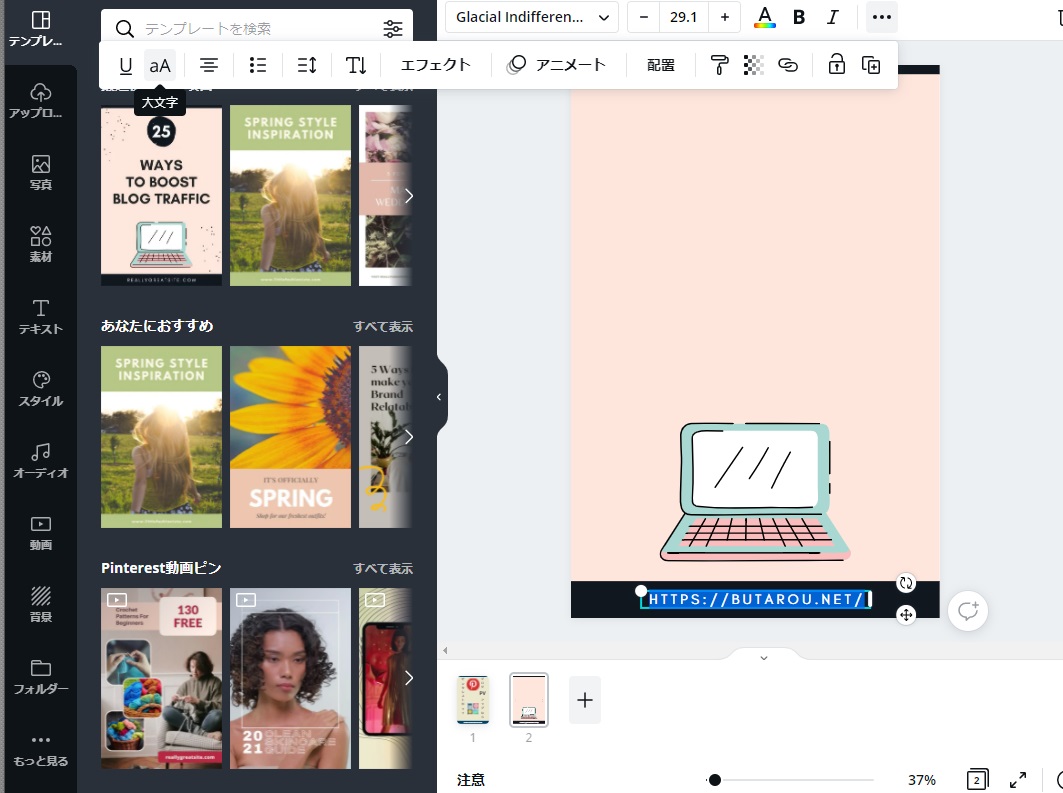
Task: Select the Clean Skincare Guide video template
Action: 290,678
